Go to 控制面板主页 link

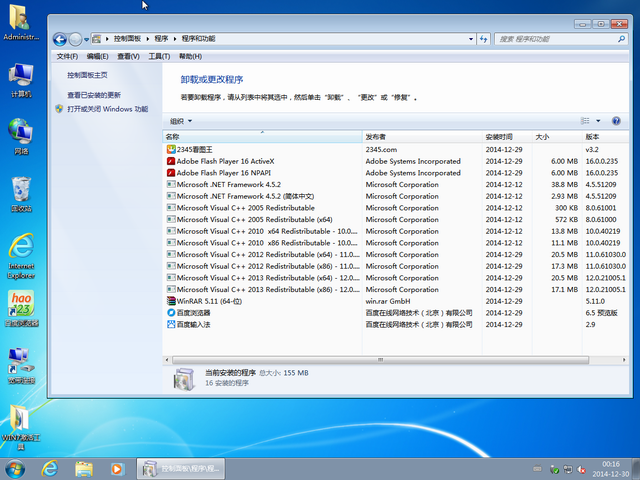pyautogui.click(x=87, y=75)
